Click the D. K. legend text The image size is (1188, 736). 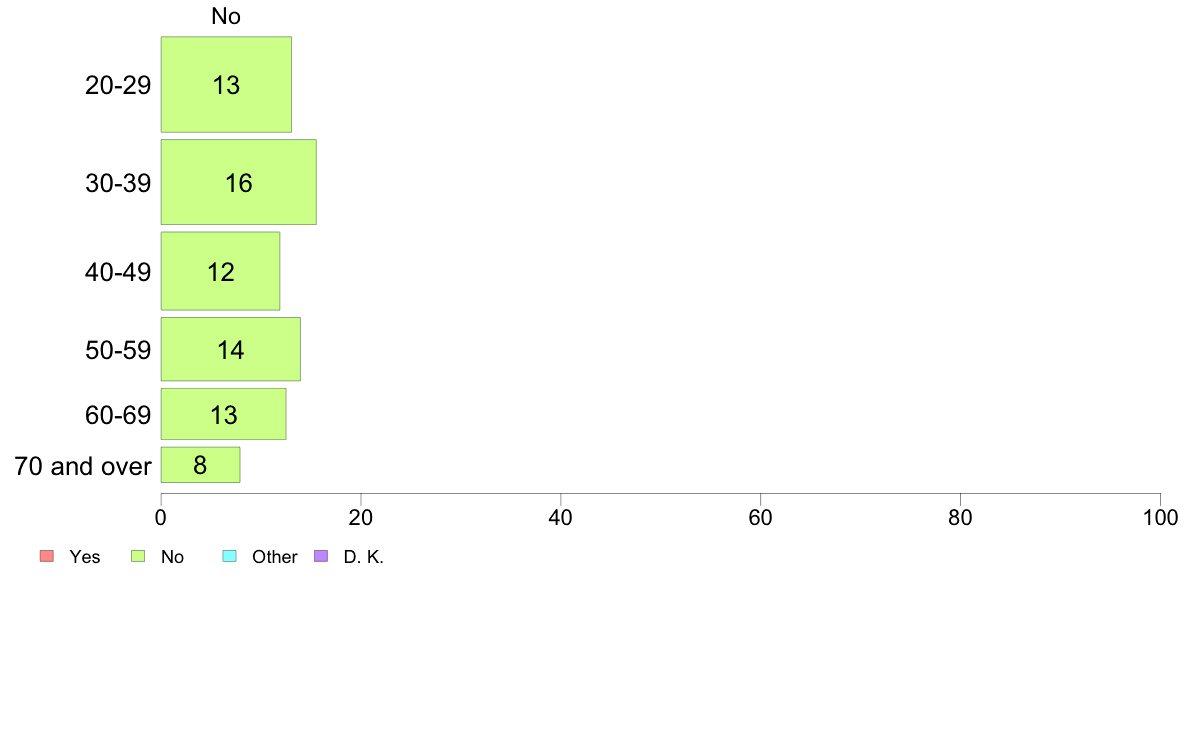(364, 557)
